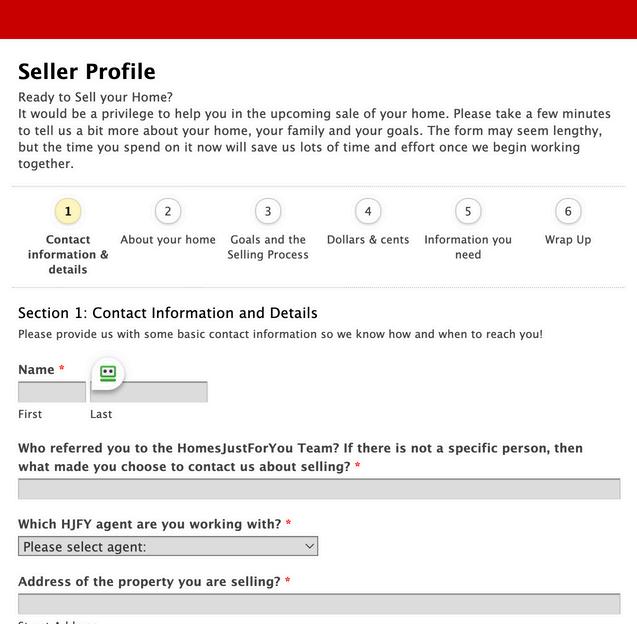The height and width of the screenshot is (624, 637).
Task: Open step 5 circle indicator
Action: coord(468,211)
